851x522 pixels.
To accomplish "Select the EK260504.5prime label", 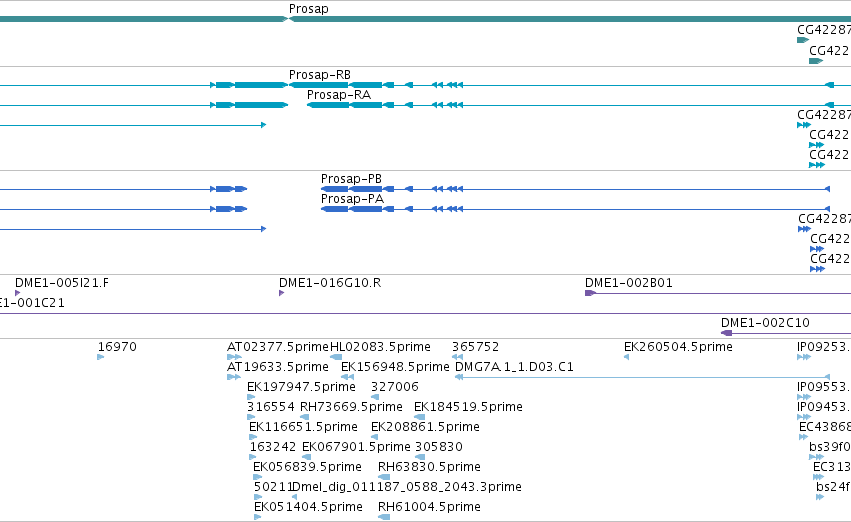I will pyautogui.click(x=678, y=347).
